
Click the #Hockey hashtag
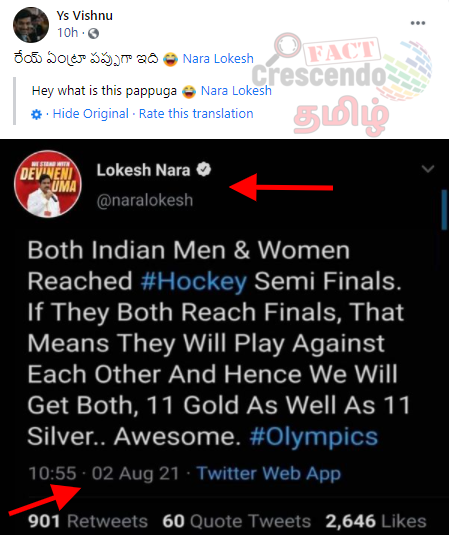(193, 281)
